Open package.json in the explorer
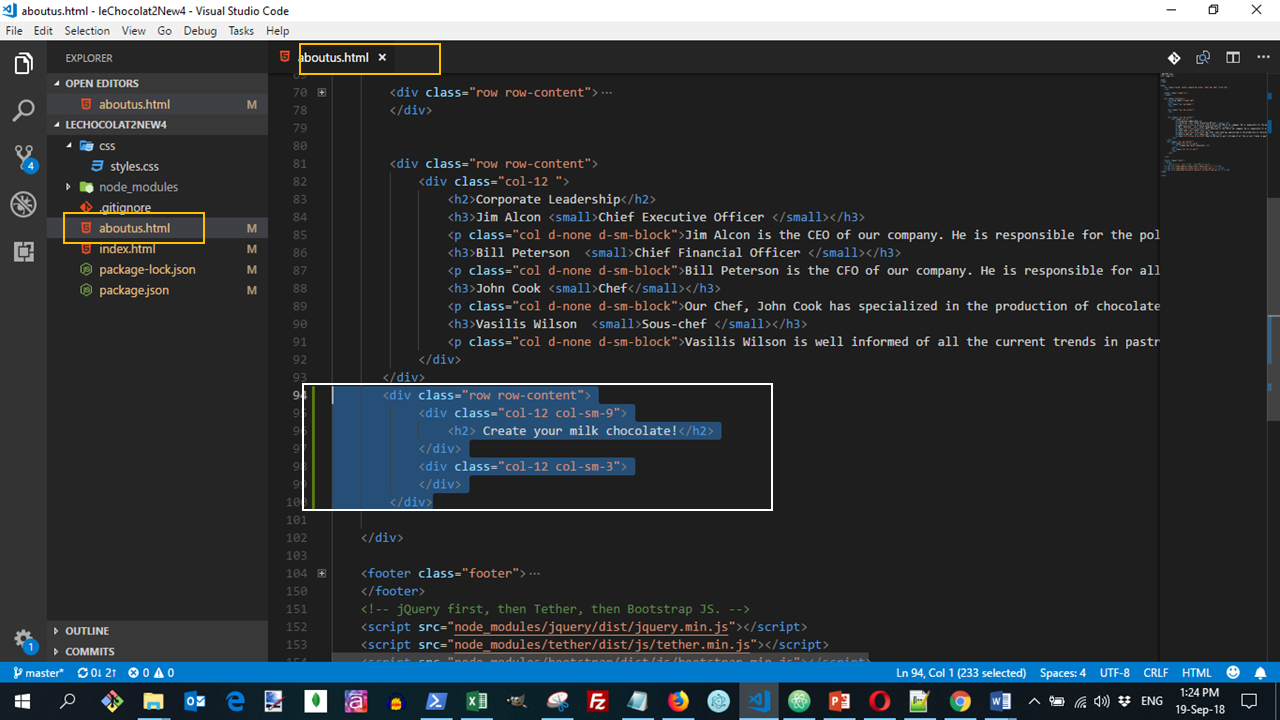This screenshot has width=1280, height=720. click(134, 290)
